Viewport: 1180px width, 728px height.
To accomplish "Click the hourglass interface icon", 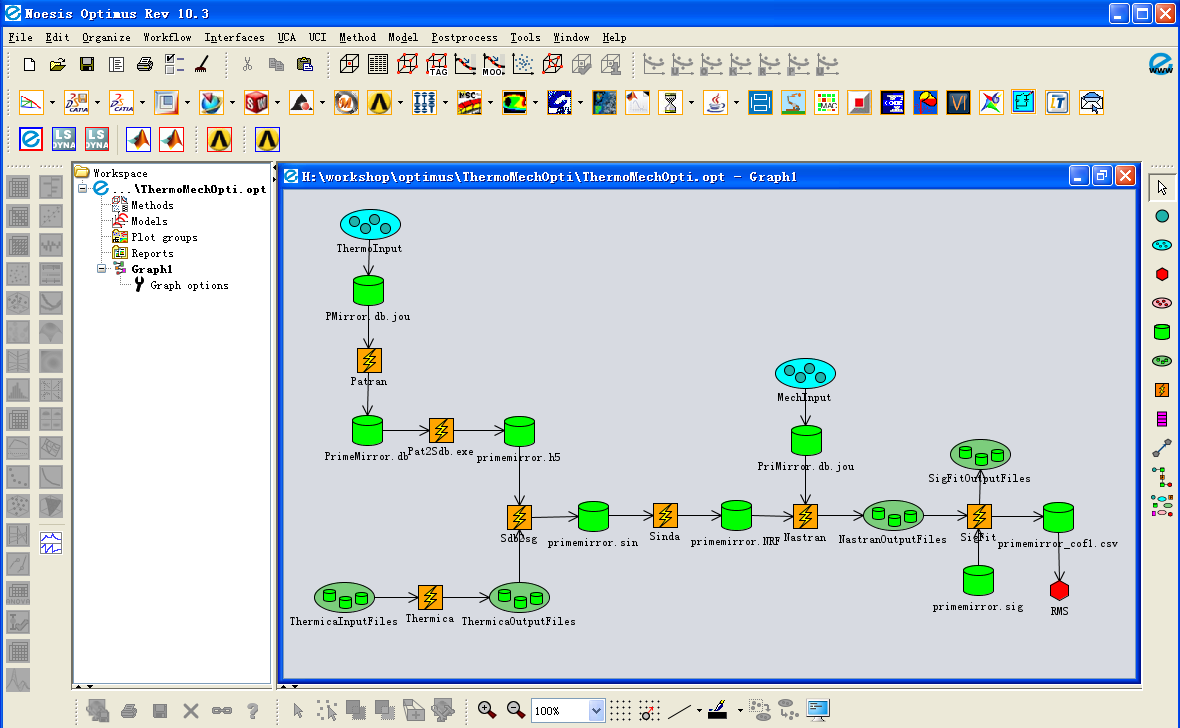I will (x=670, y=102).
